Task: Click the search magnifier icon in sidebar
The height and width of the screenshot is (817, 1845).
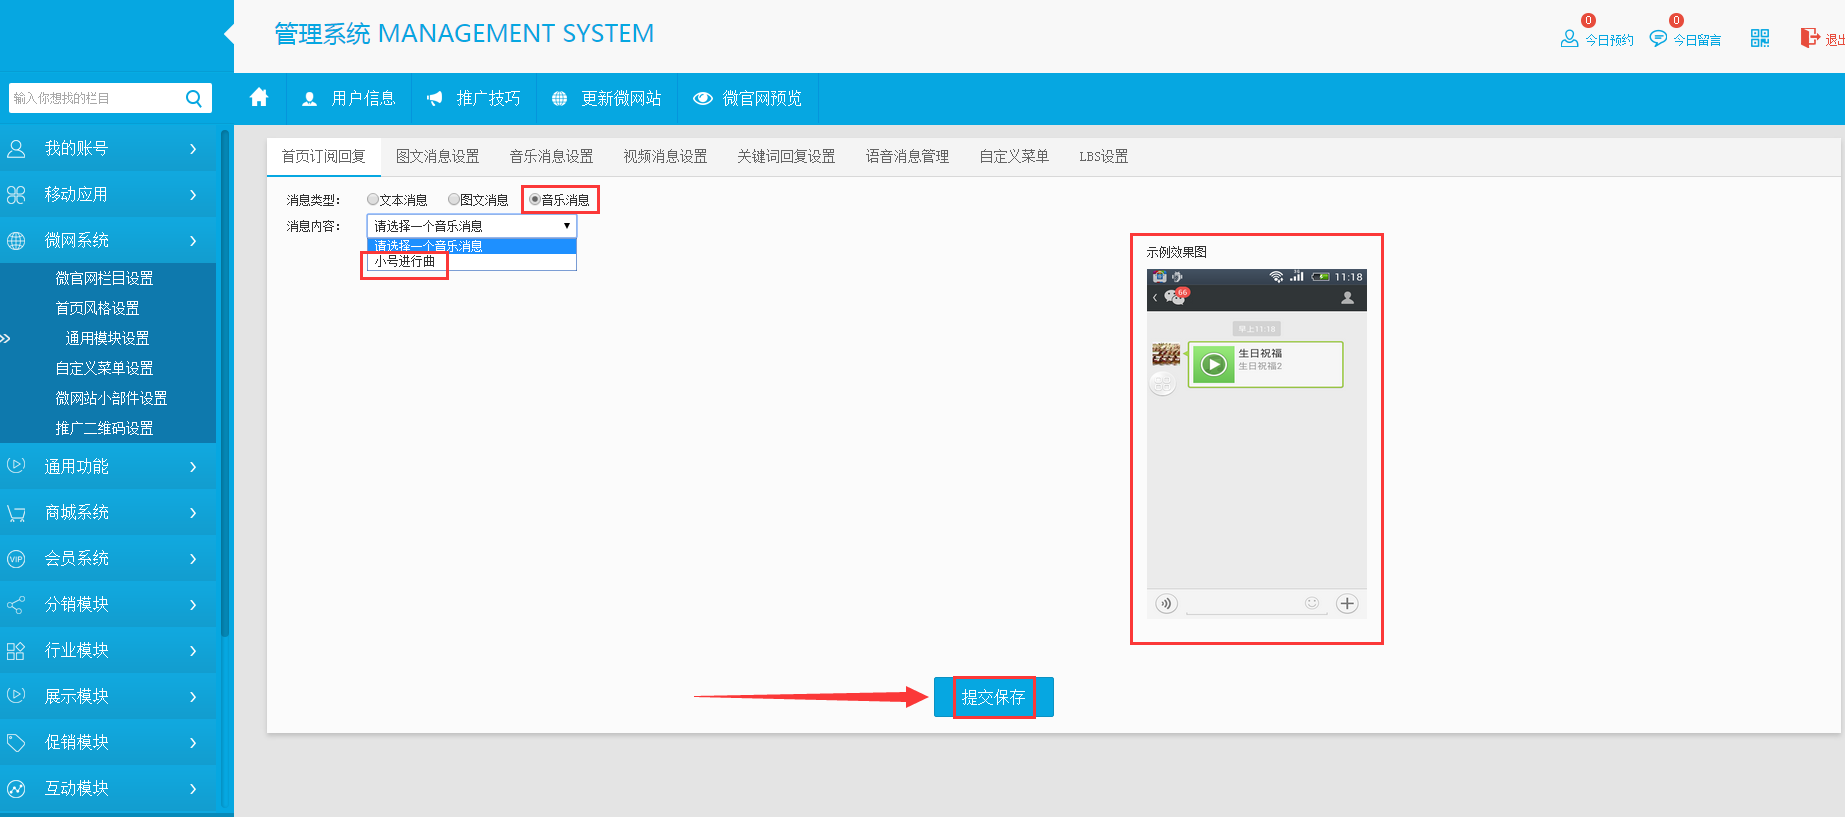Action: pyautogui.click(x=194, y=98)
